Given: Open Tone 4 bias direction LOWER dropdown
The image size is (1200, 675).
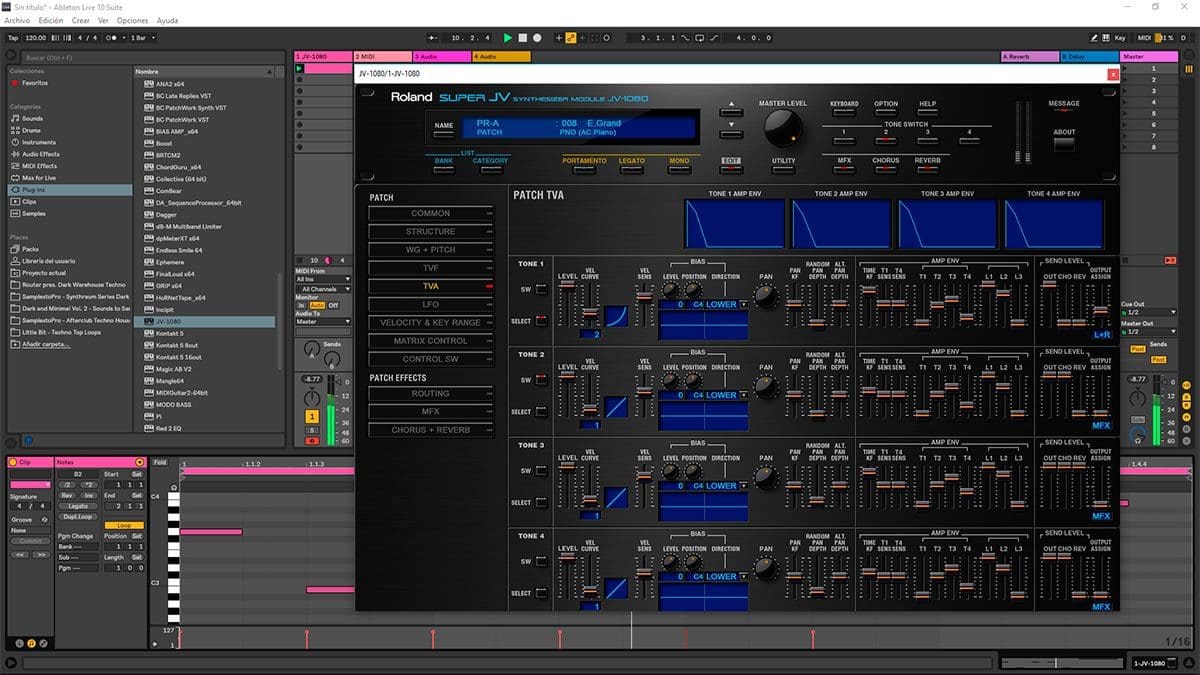Looking at the screenshot, I should pyautogui.click(x=727, y=577).
